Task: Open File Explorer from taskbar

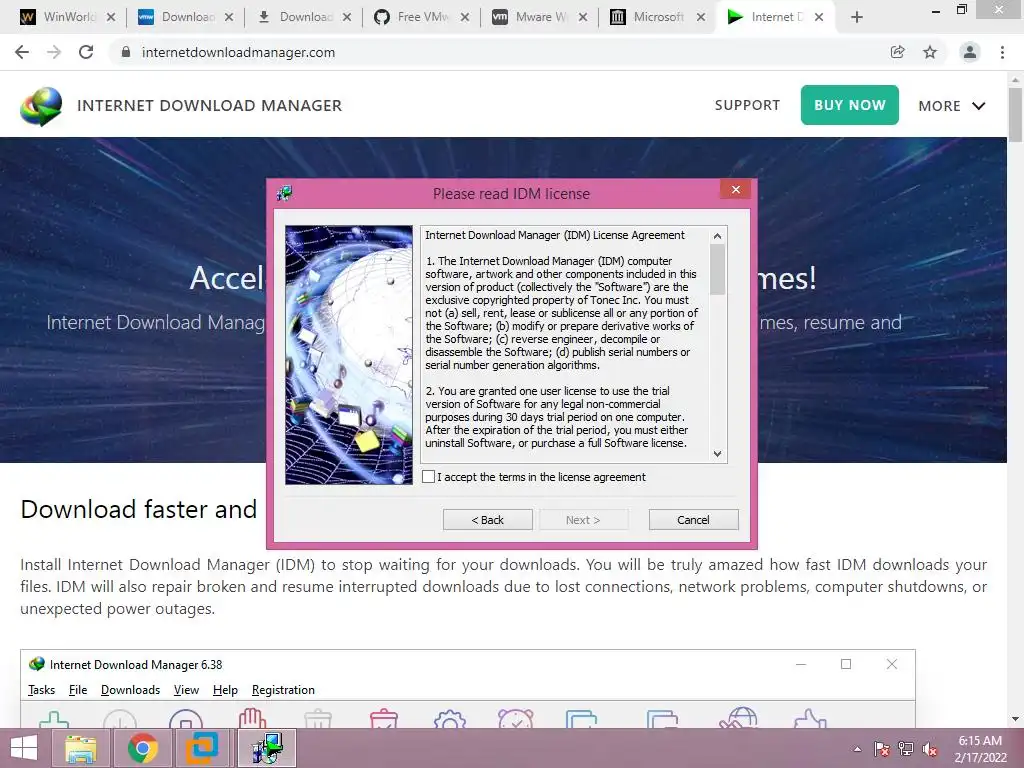Action: (80, 748)
